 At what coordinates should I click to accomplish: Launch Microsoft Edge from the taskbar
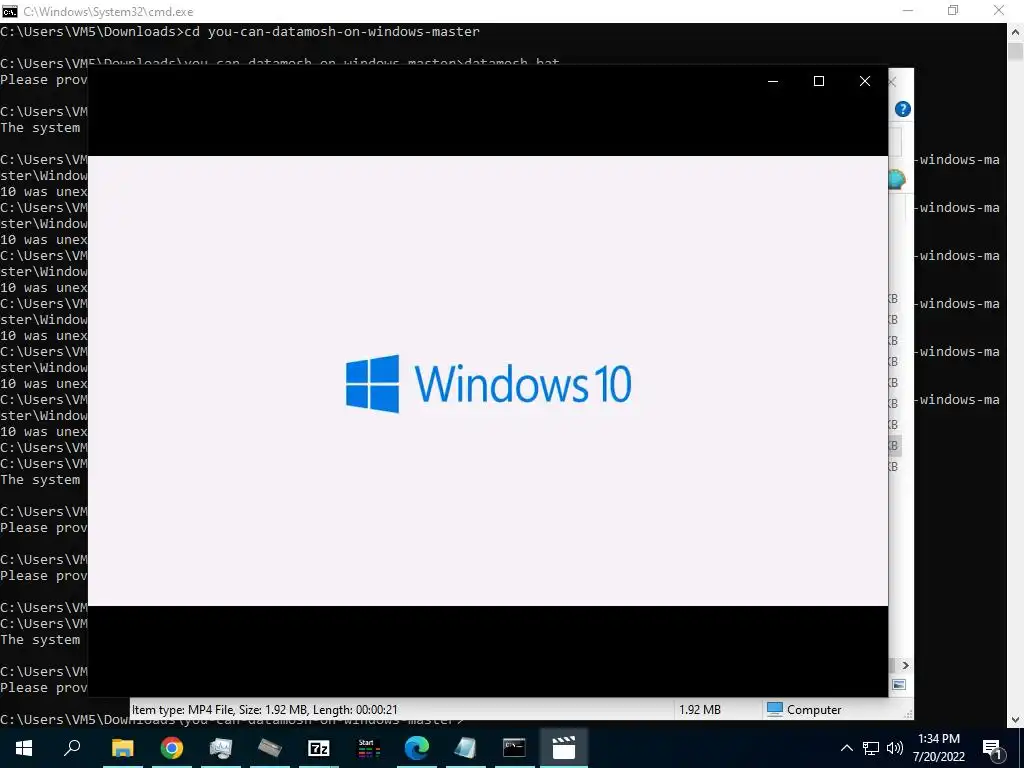tap(417, 748)
